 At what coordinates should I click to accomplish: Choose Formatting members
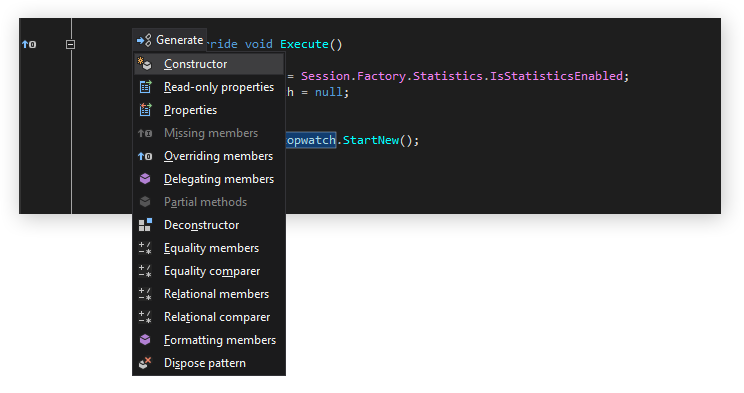tap(209, 340)
